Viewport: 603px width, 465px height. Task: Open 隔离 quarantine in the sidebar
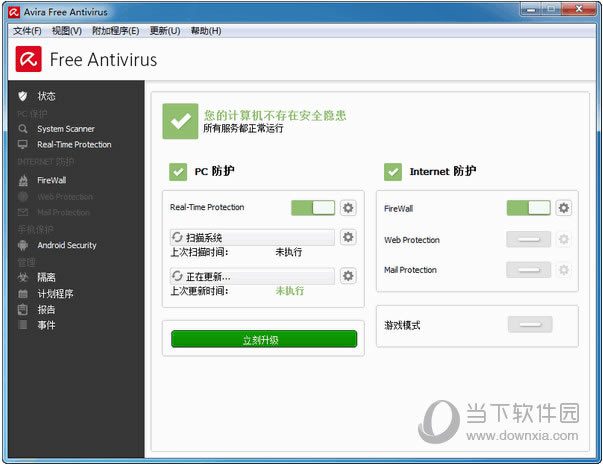(46, 277)
